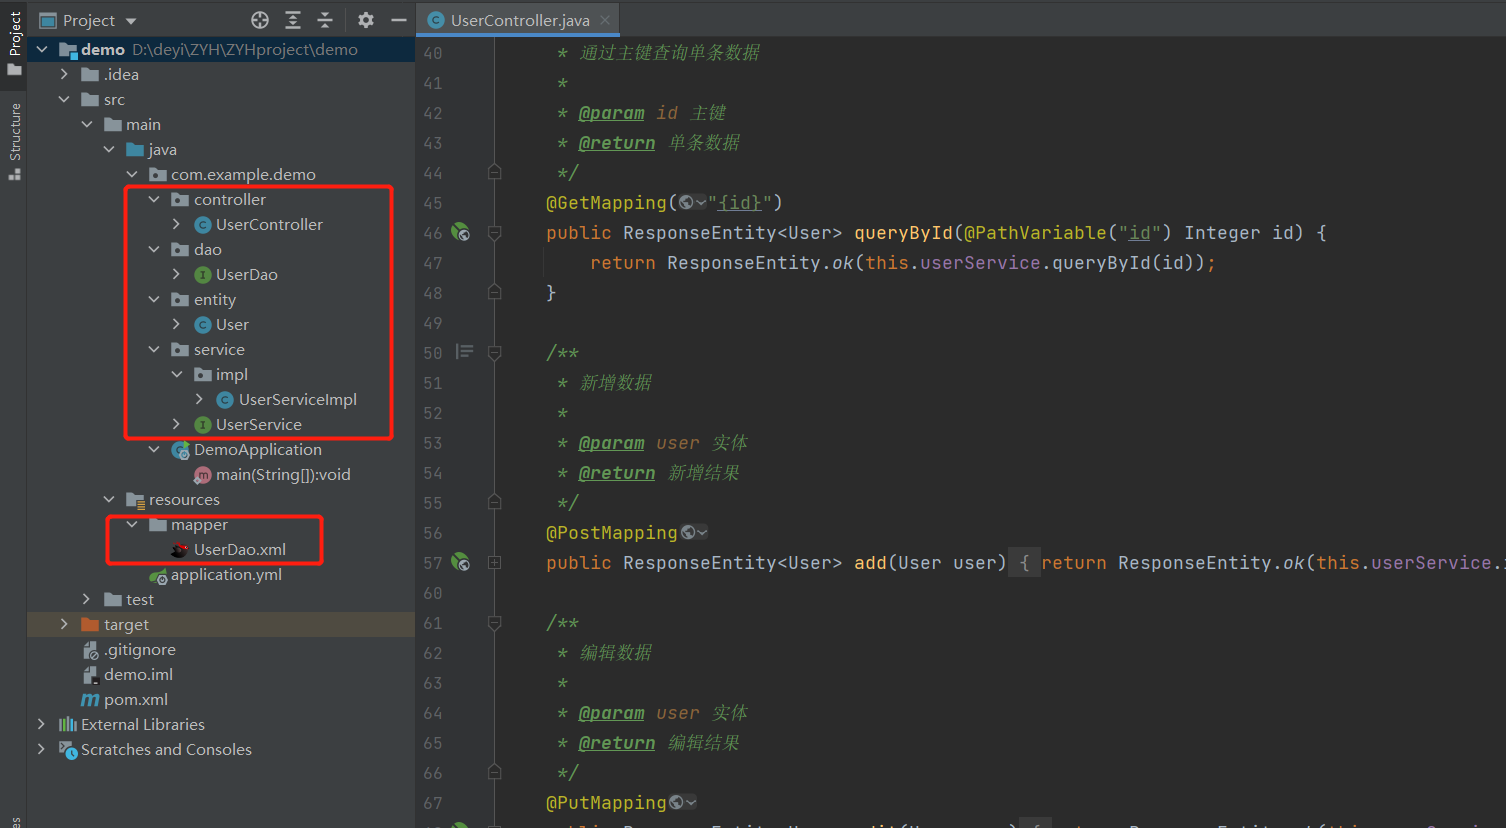Collapse the java source folder
This screenshot has height=828, width=1506.
point(109,149)
